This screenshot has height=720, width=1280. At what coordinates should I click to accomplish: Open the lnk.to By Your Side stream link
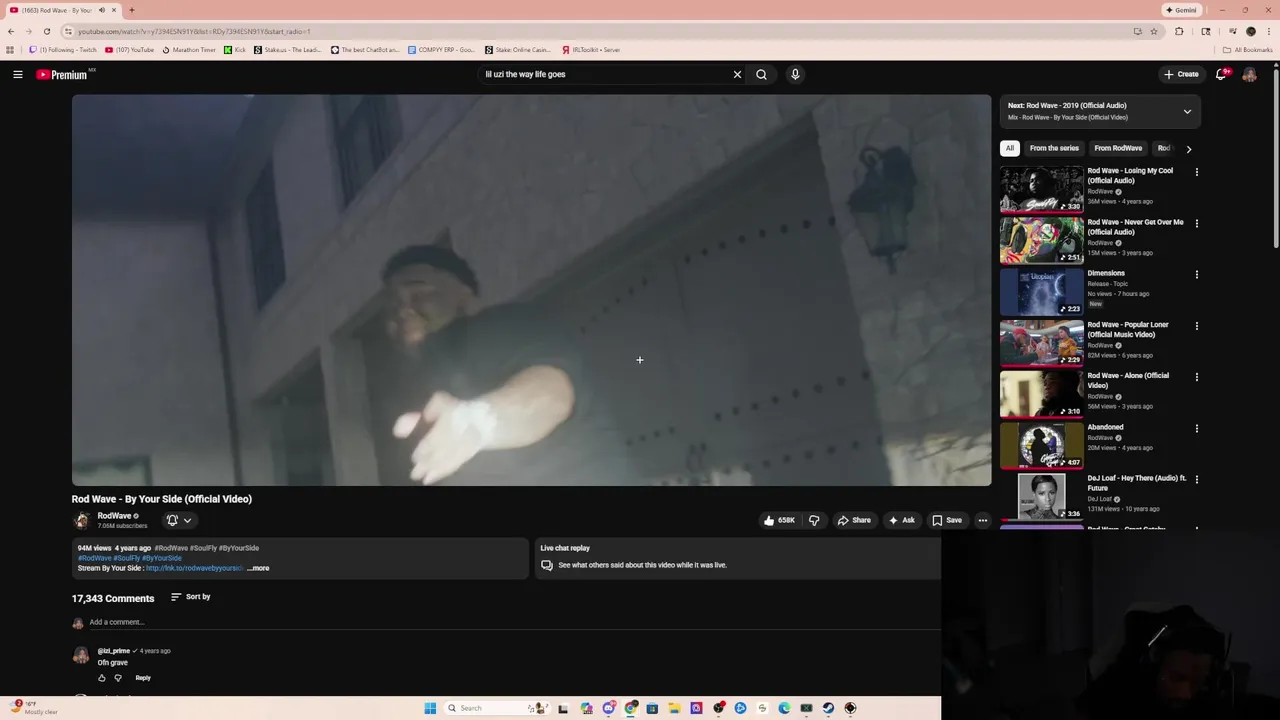[x=194, y=568]
